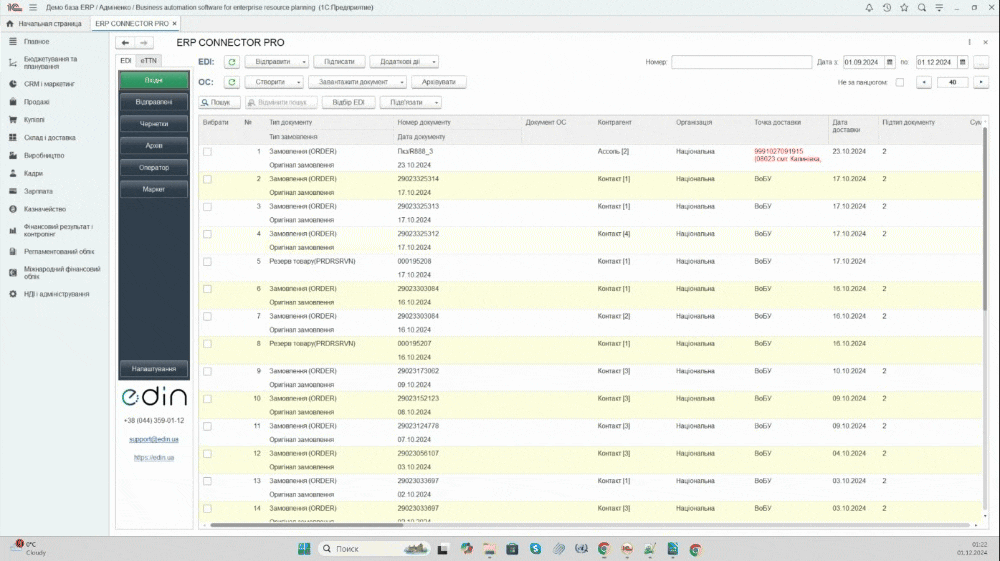Click the ОС row refresh icon
Image resolution: width=1000 pixels, height=561 pixels.
coord(232,82)
